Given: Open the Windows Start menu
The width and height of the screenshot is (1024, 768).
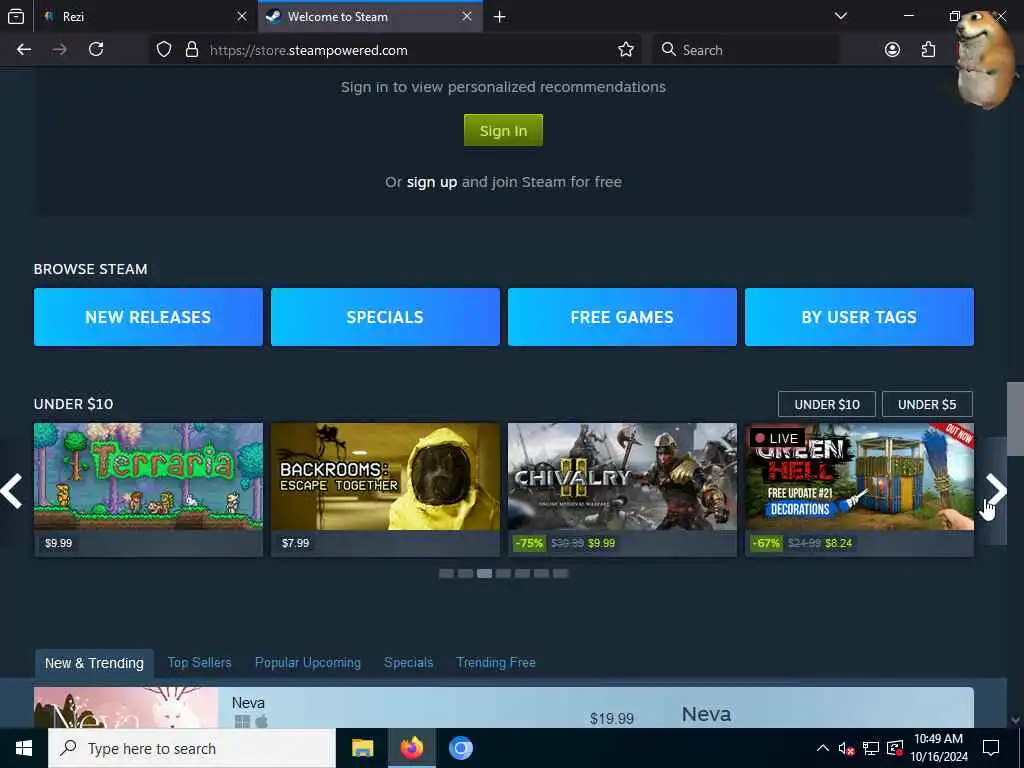Looking at the screenshot, I should click(24, 748).
